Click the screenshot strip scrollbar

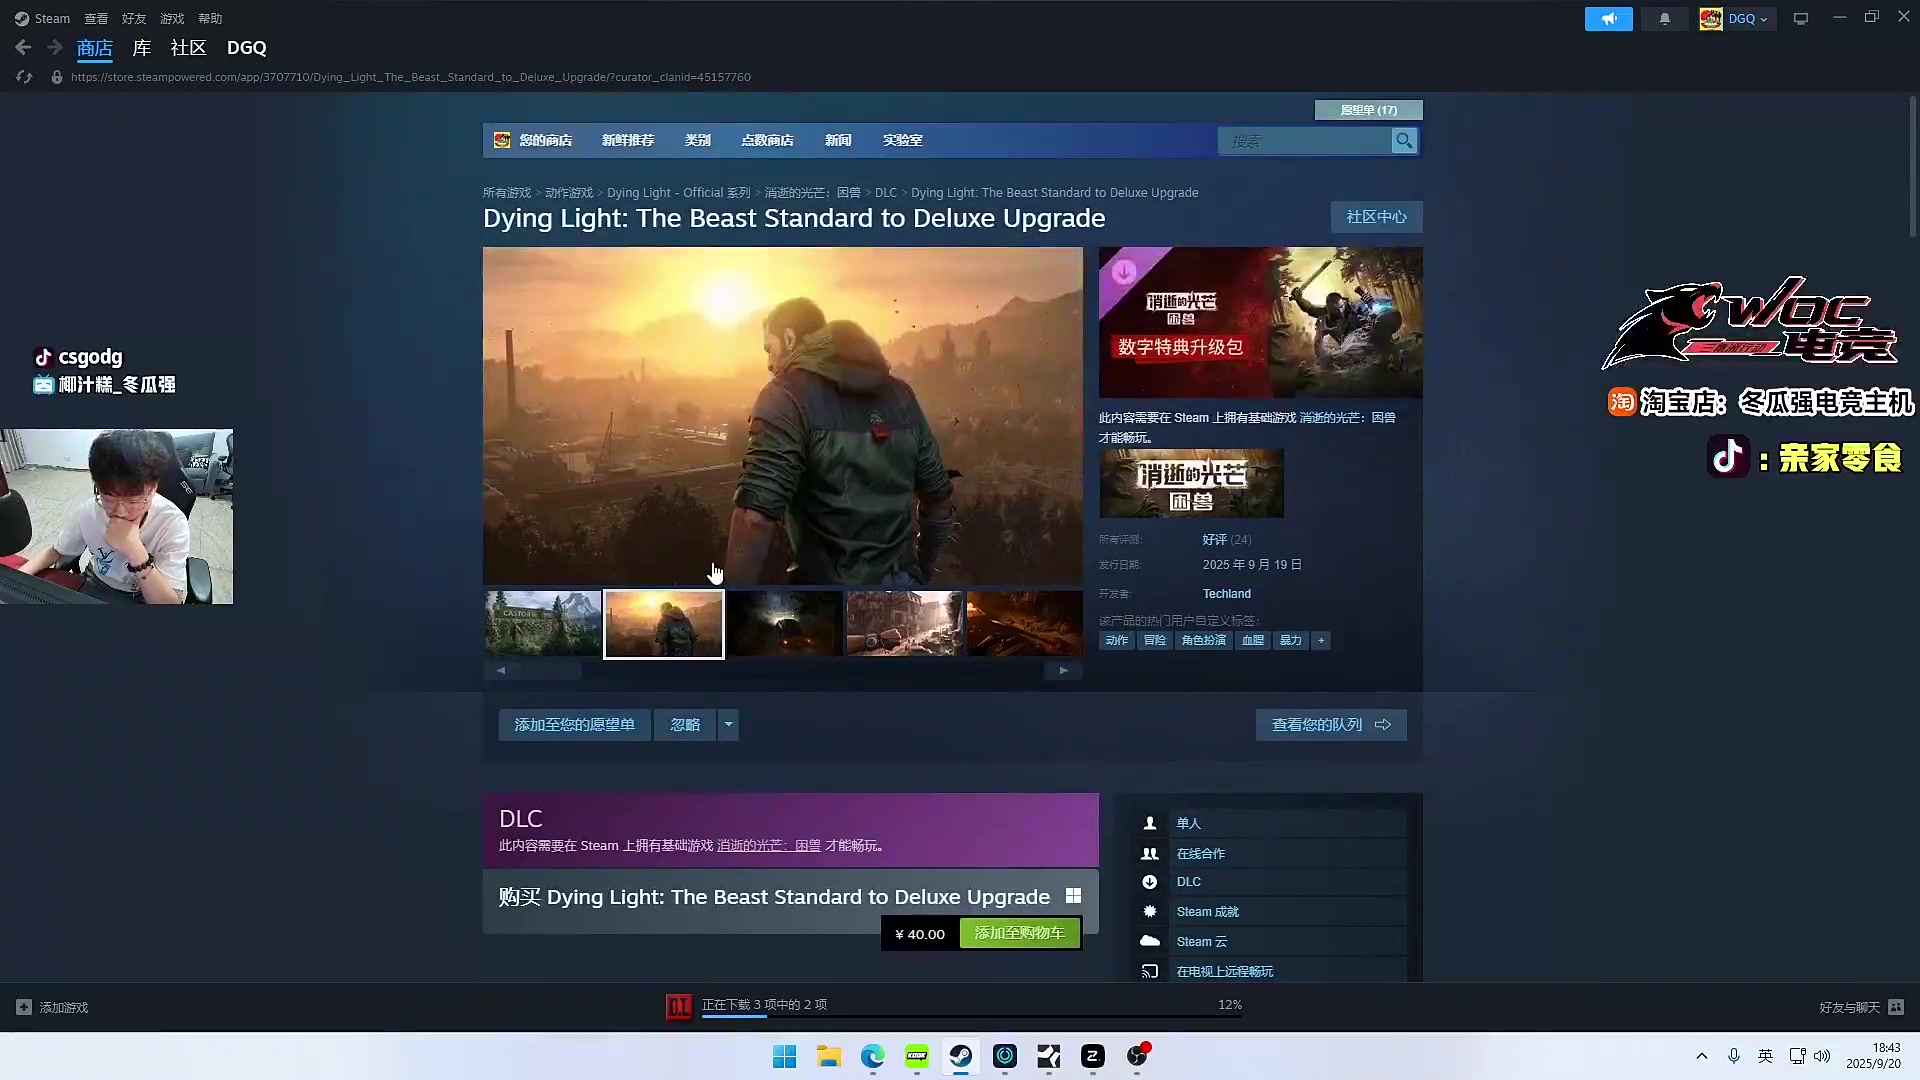pos(783,671)
